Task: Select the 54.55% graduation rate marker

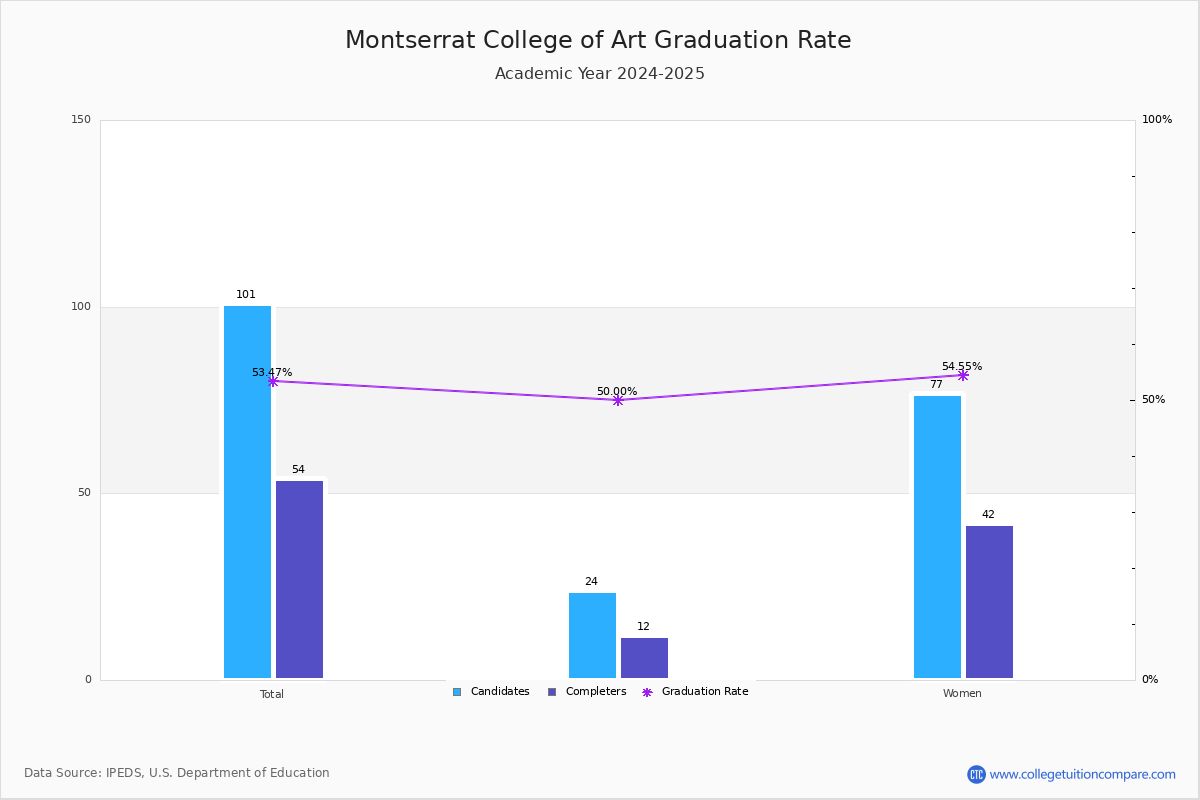Action: pyautogui.click(x=963, y=375)
